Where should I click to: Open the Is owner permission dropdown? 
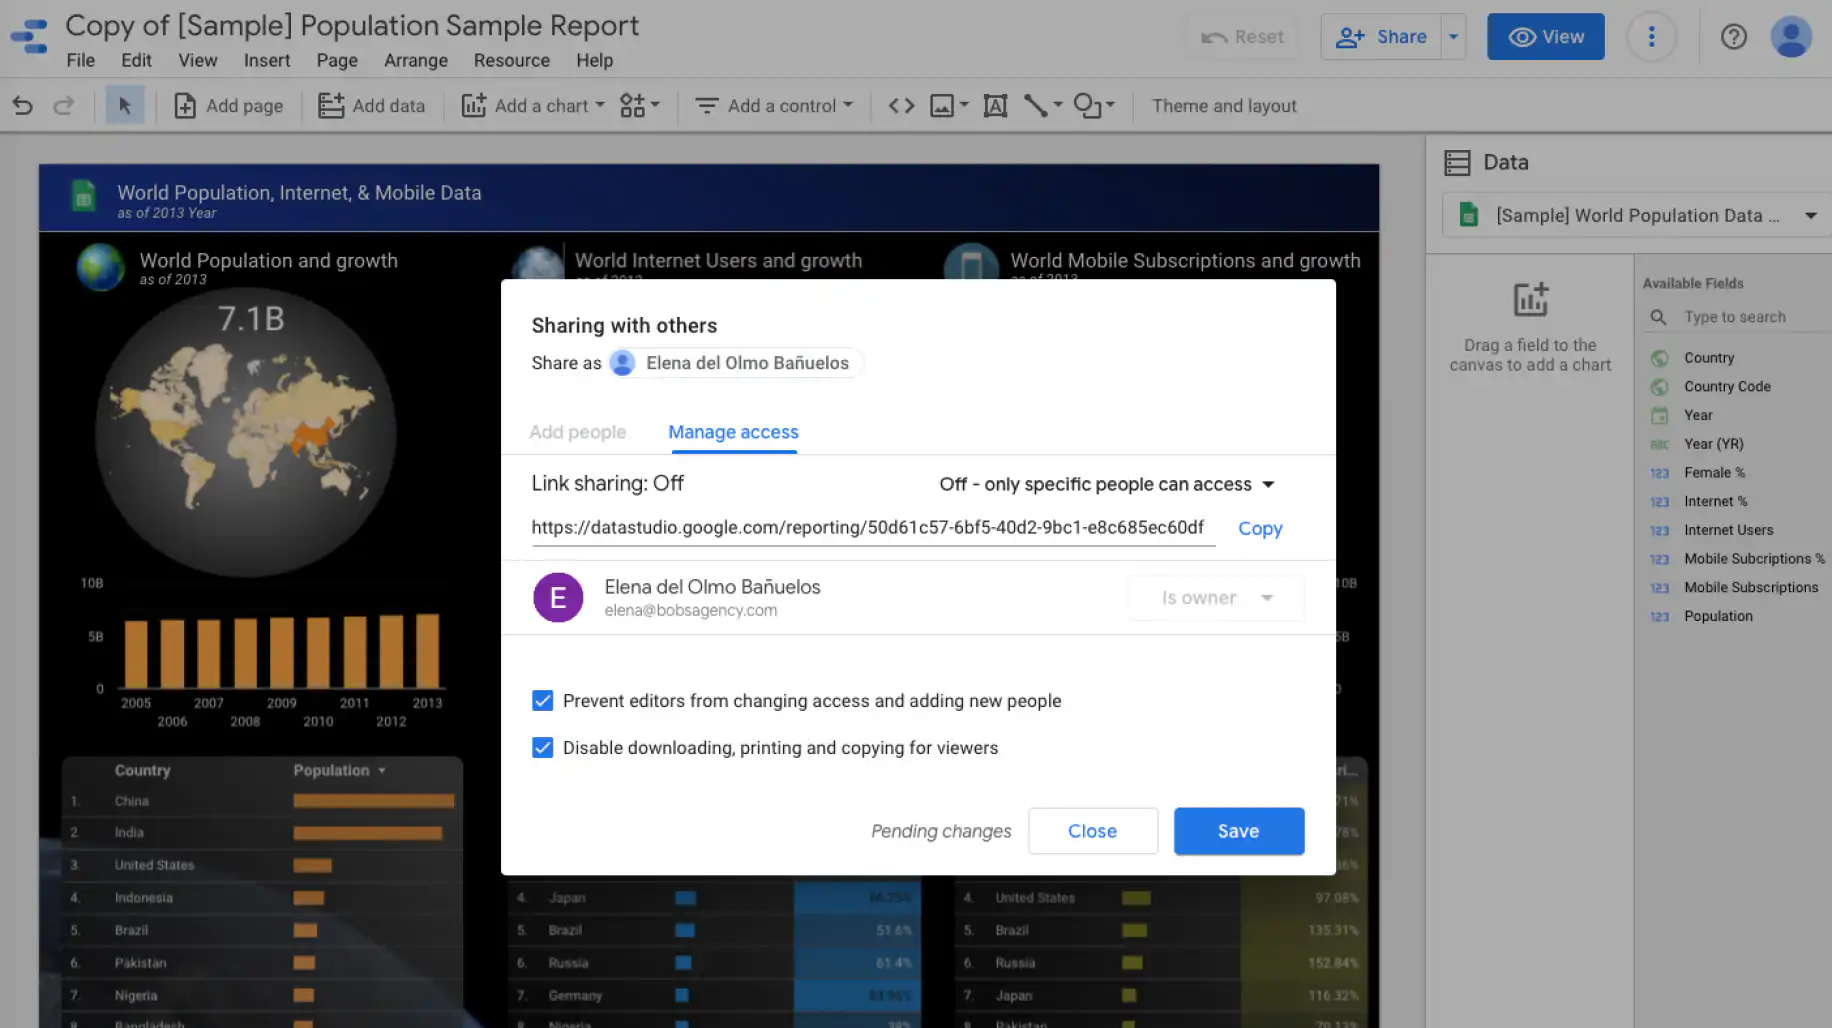pos(1216,598)
